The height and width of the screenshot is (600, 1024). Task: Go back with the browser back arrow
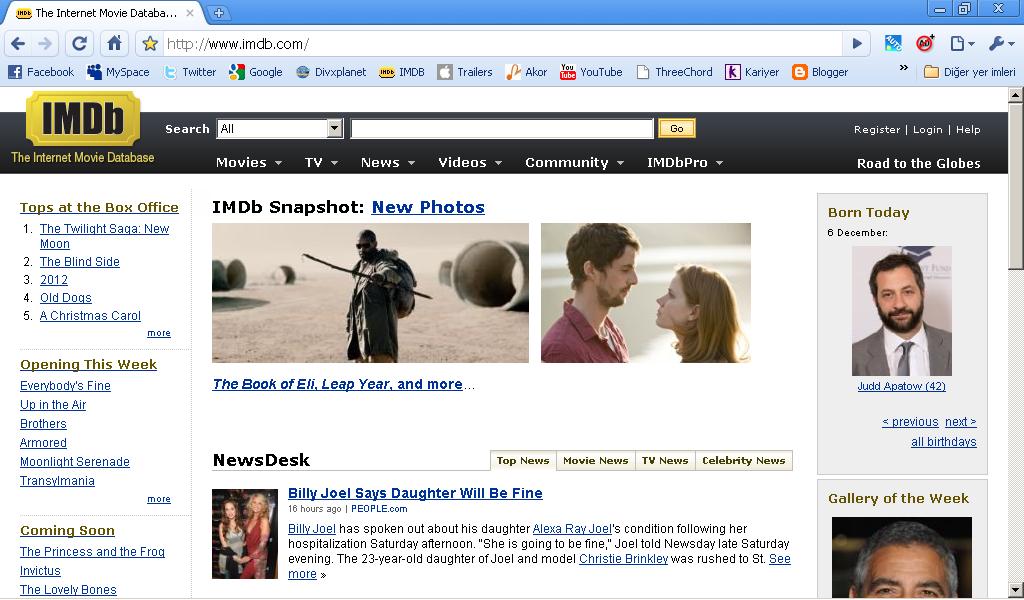pyautogui.click(x=18, y=44)
